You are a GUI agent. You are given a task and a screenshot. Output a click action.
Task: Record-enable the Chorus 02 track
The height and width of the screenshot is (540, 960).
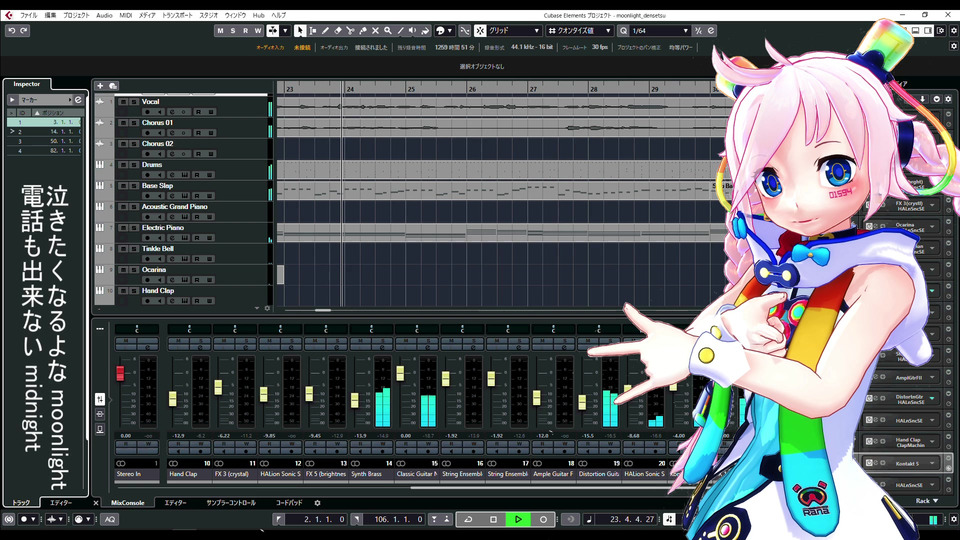click(147, 154)
